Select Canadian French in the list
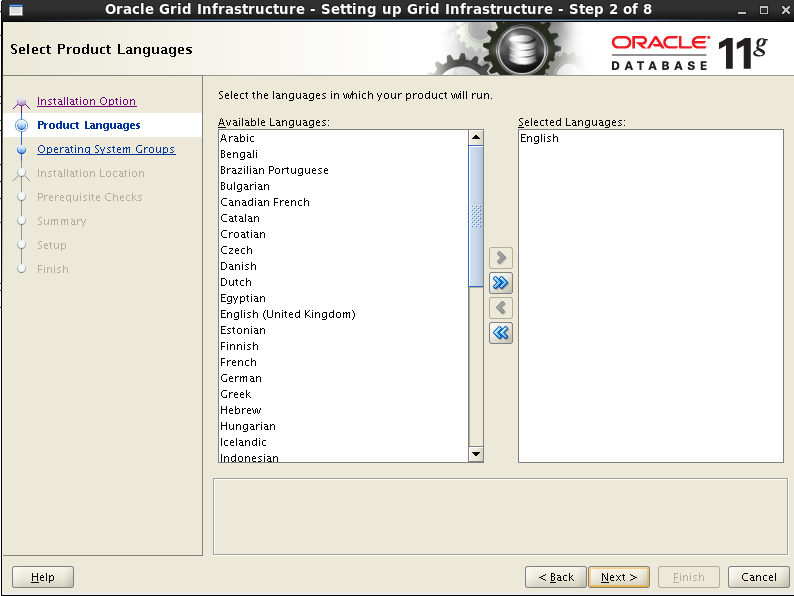 [344, 202]
